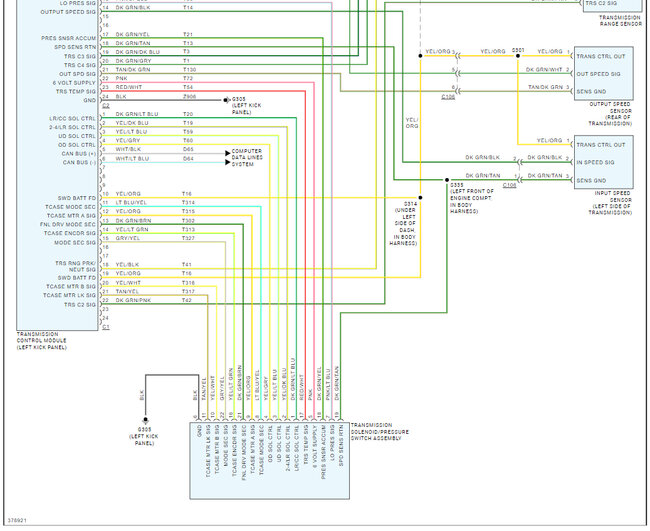Select the 'TRS C4 SIG' pin label
This screenshot has height=531, width=650.
click(80, 65)
